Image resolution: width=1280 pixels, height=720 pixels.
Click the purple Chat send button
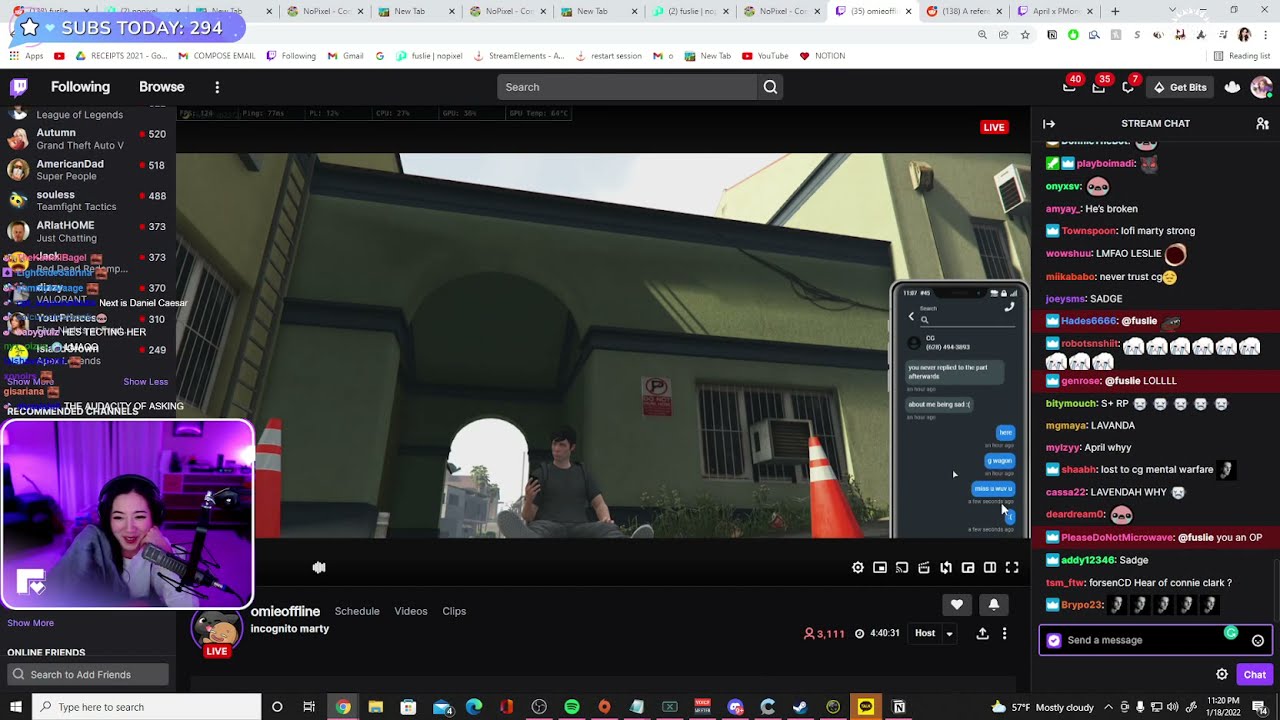1254,675
